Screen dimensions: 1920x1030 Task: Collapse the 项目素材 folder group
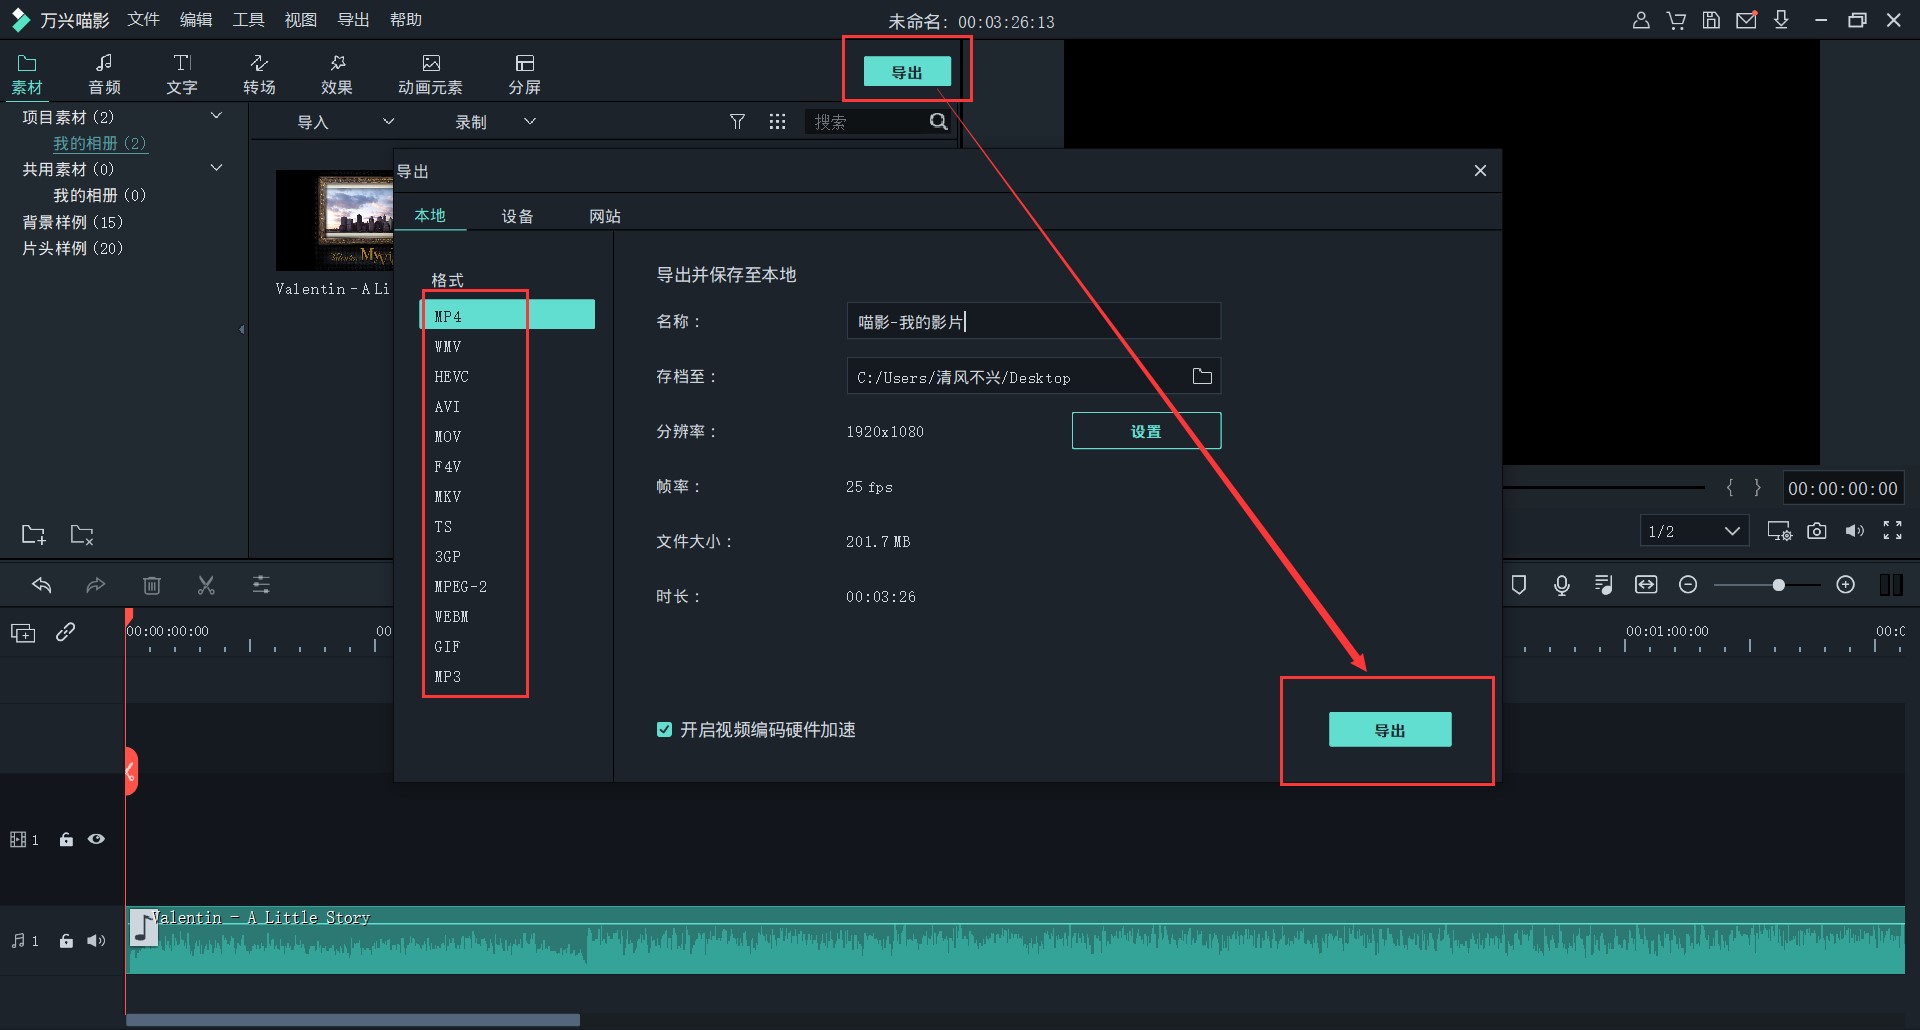coord(216,116)
